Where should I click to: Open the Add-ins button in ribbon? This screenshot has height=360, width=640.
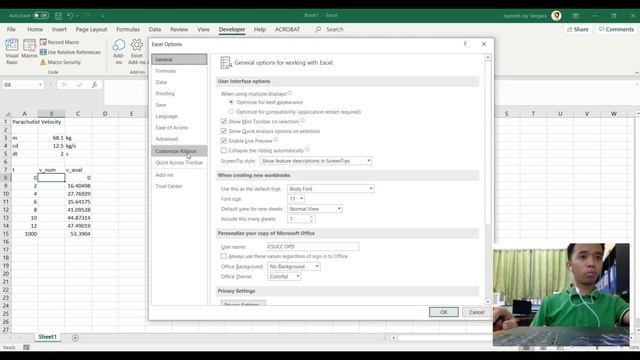(x=119, y=51)
